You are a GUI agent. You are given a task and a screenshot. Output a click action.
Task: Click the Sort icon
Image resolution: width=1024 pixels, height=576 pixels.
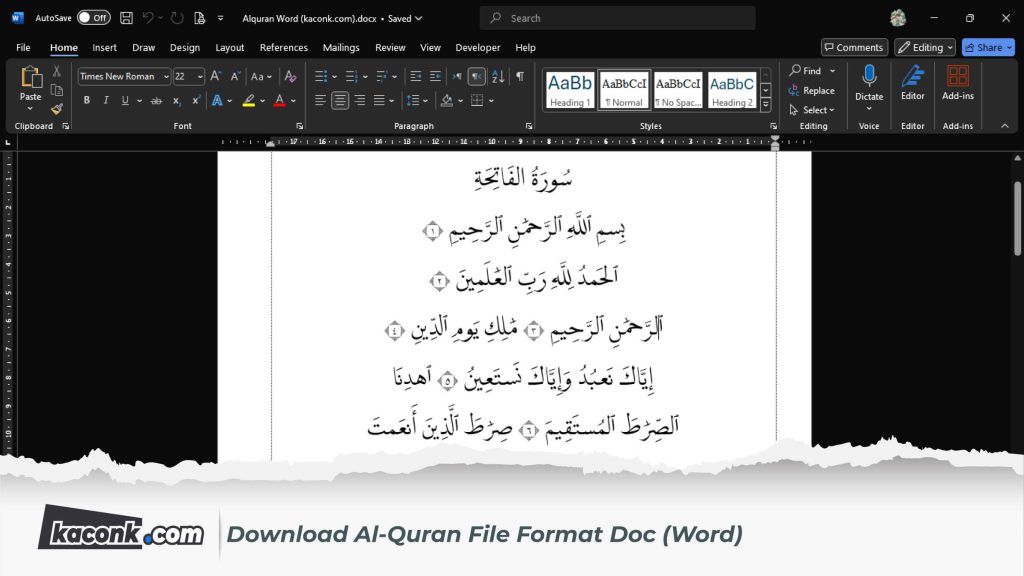pyautogui.click(x=498, y=76)
